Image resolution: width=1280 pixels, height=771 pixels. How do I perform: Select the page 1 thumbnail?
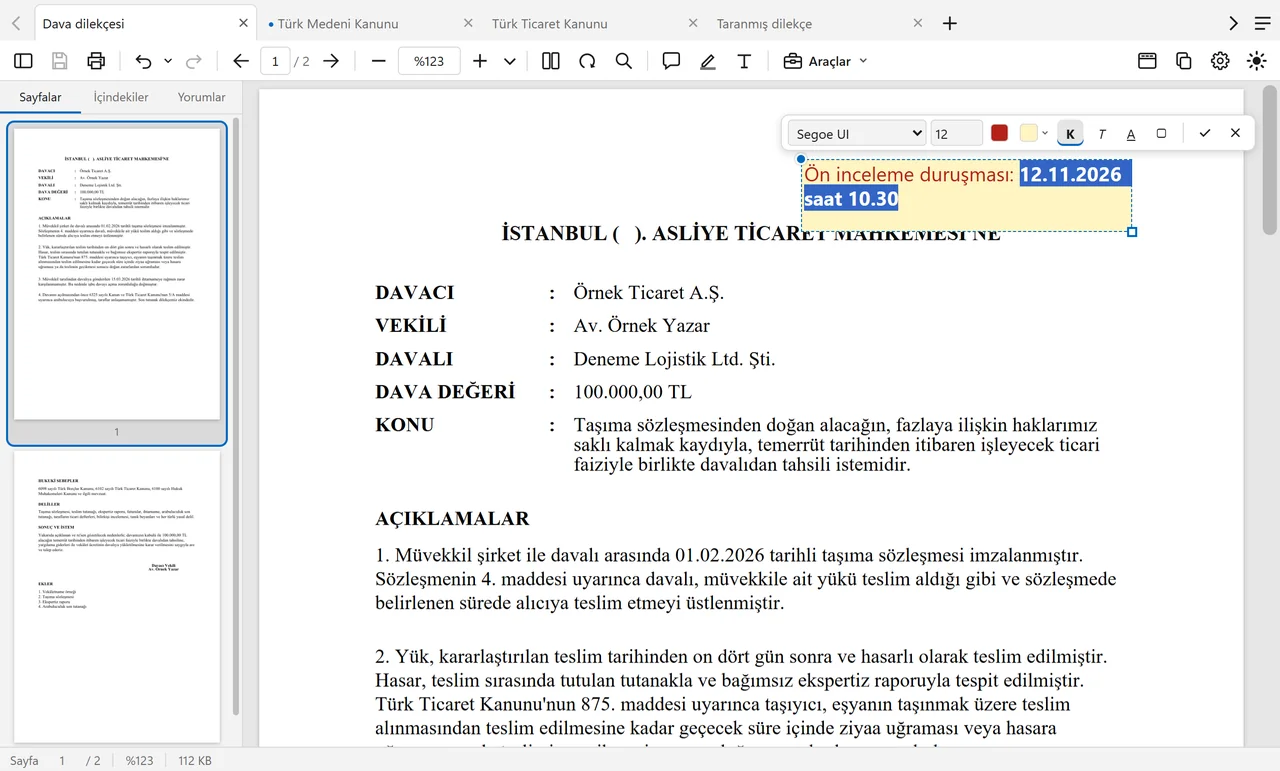(117, 274)
